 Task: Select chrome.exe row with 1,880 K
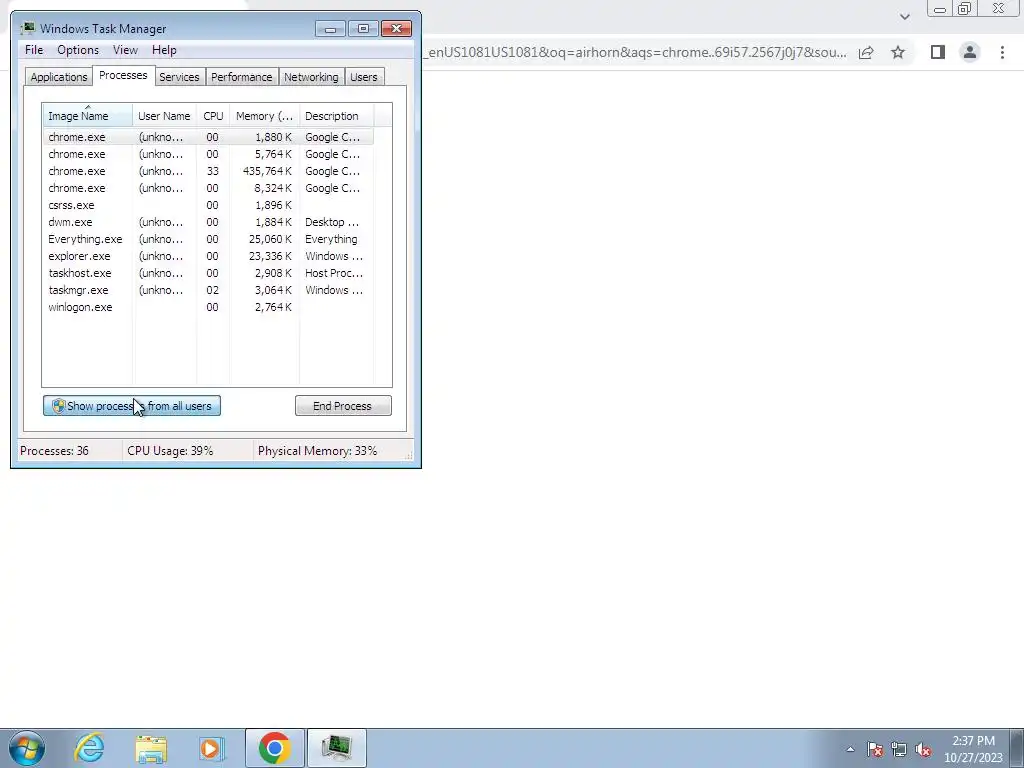(x=208, y=137)
